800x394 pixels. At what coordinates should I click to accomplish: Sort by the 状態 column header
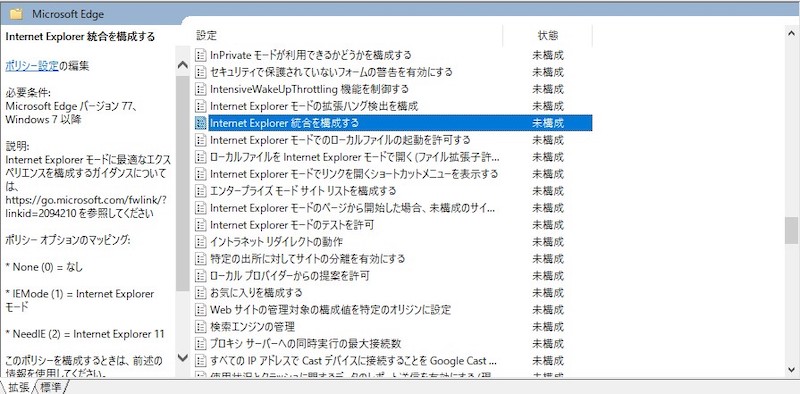[548, 35]
